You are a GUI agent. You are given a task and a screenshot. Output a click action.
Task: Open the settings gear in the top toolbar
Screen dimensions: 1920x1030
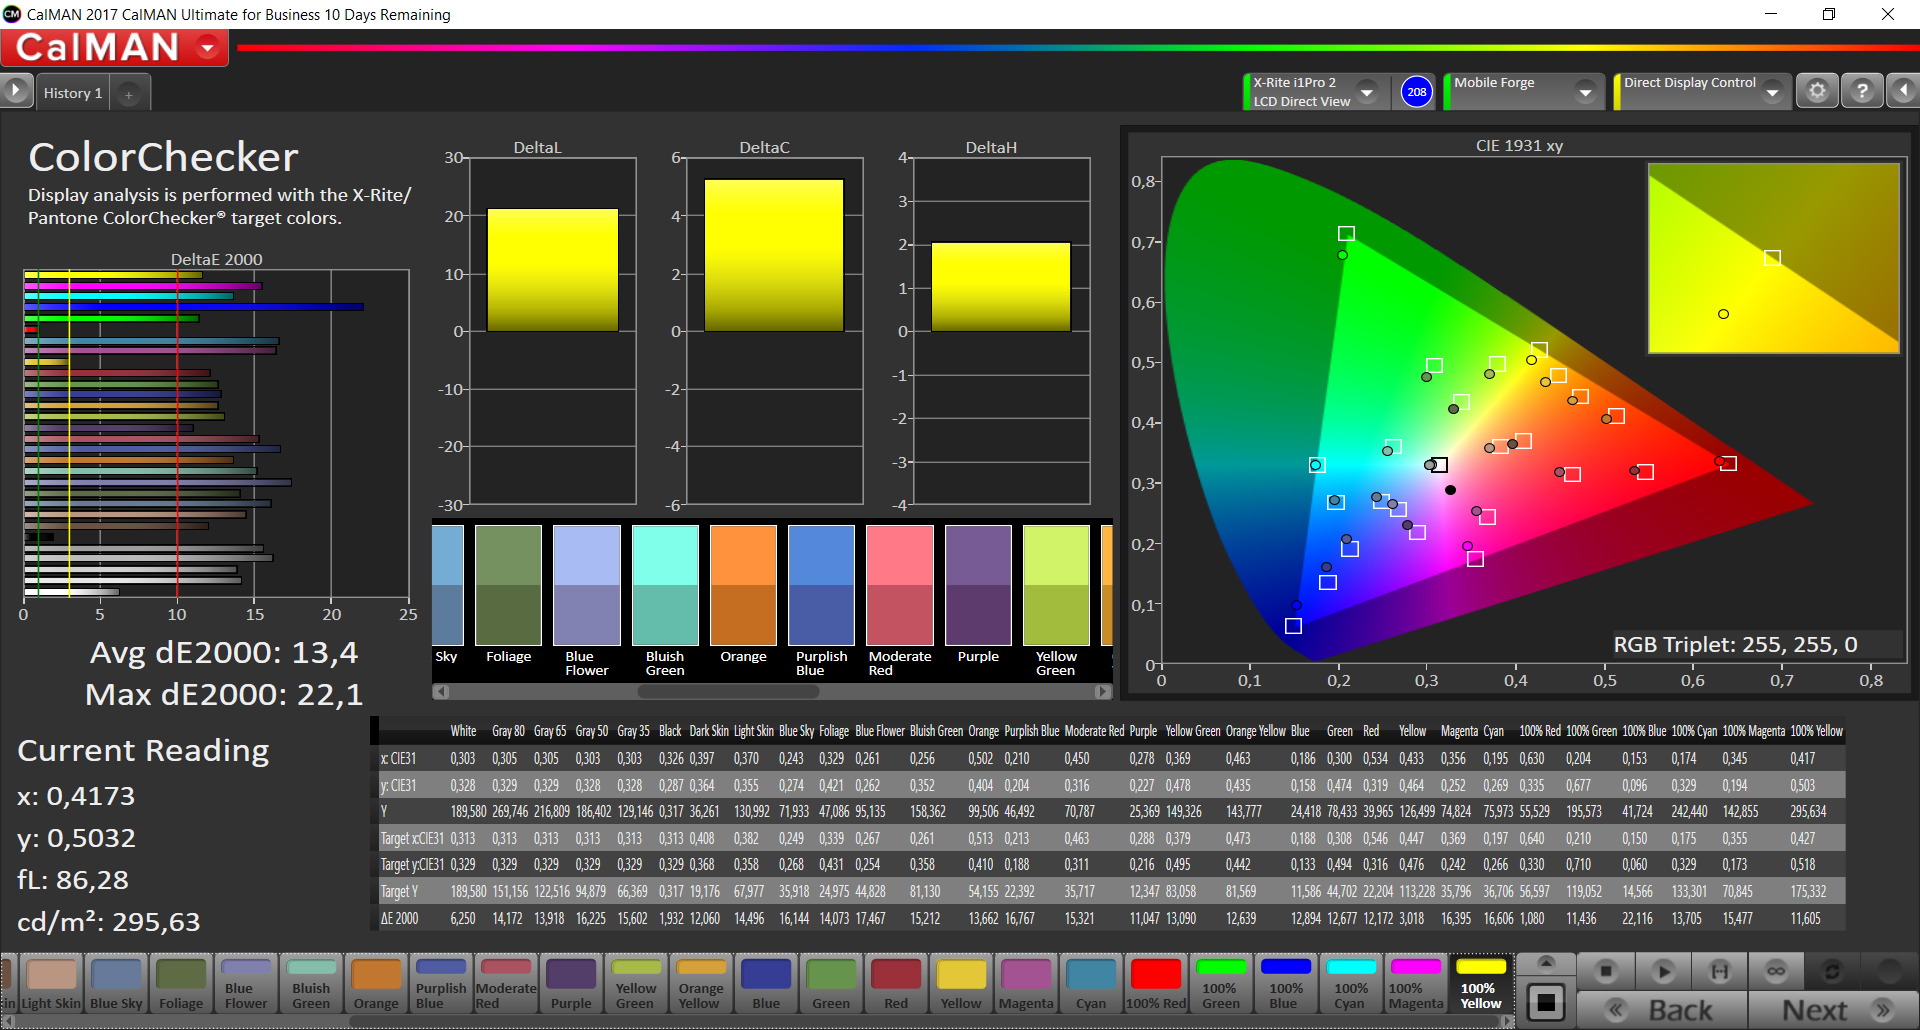pyautogui.click(x=1817, y=92)
